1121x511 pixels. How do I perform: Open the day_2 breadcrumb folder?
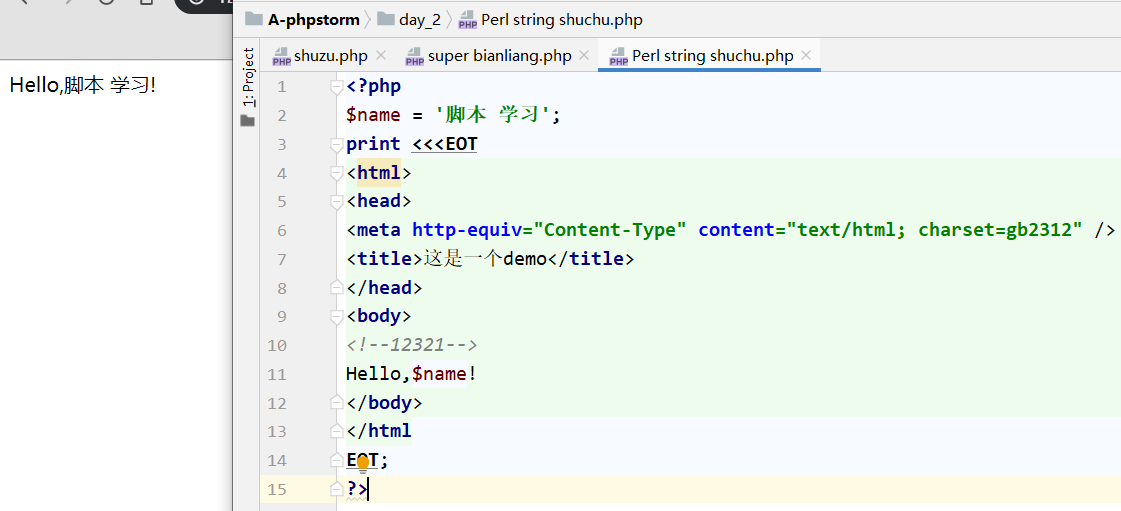pos(420,20)
